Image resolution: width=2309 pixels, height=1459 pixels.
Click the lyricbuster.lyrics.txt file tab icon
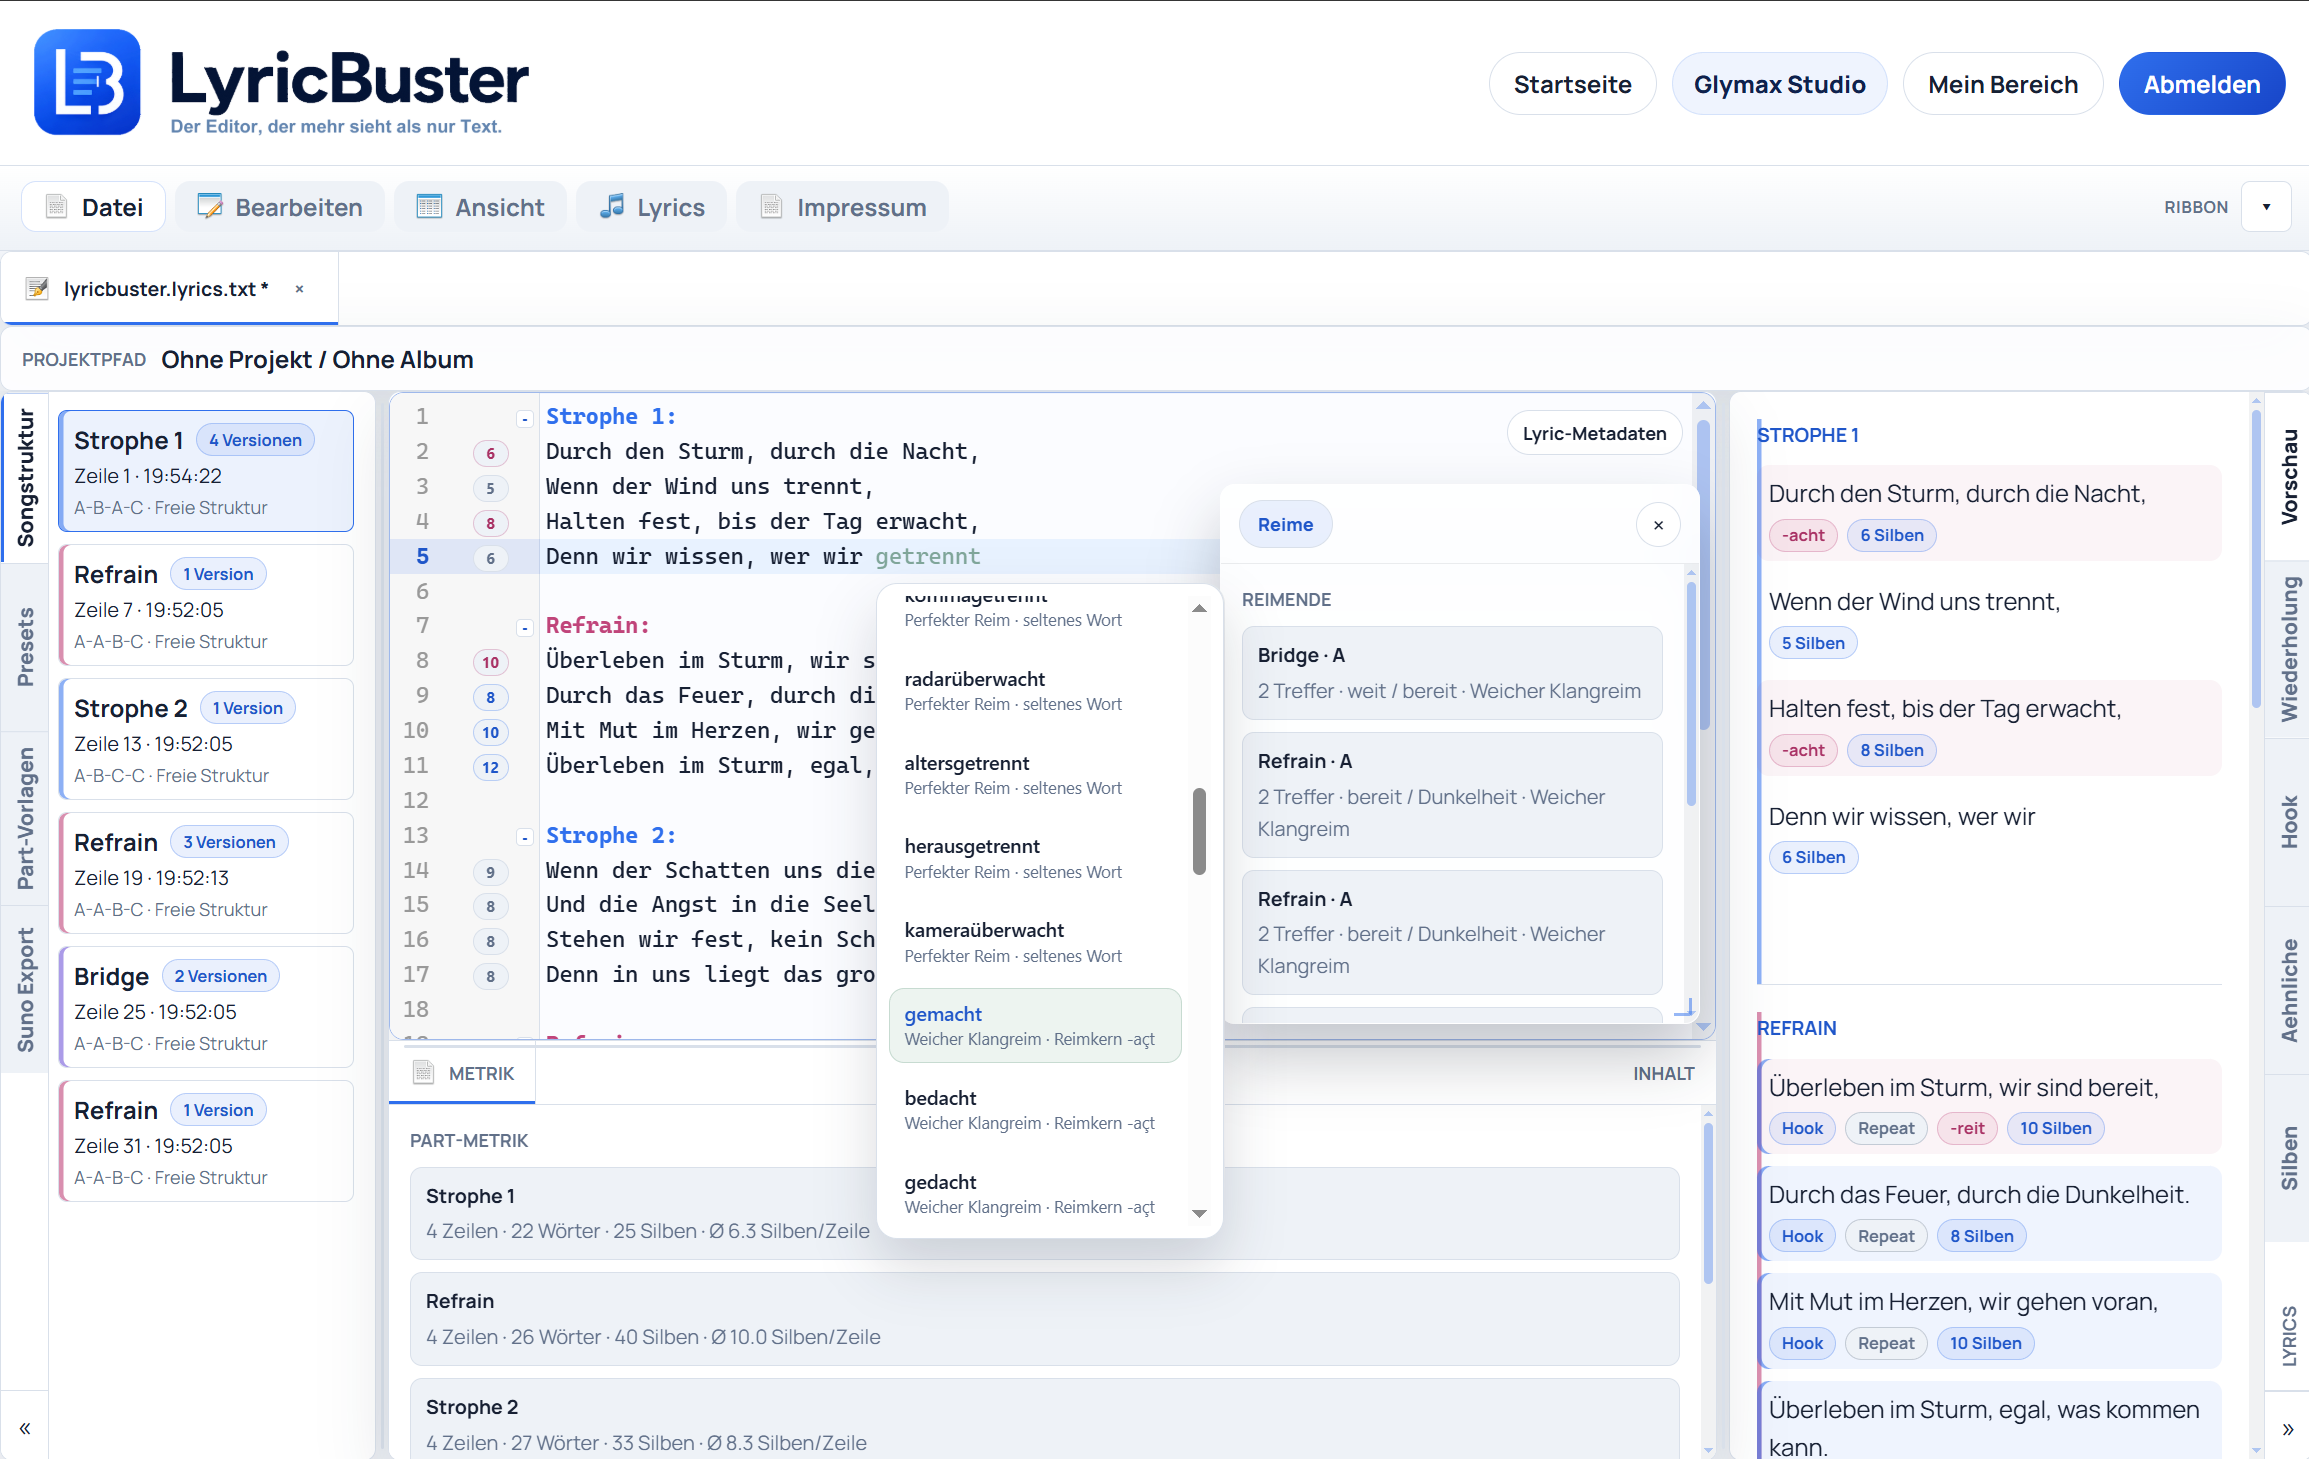[37, 289]
